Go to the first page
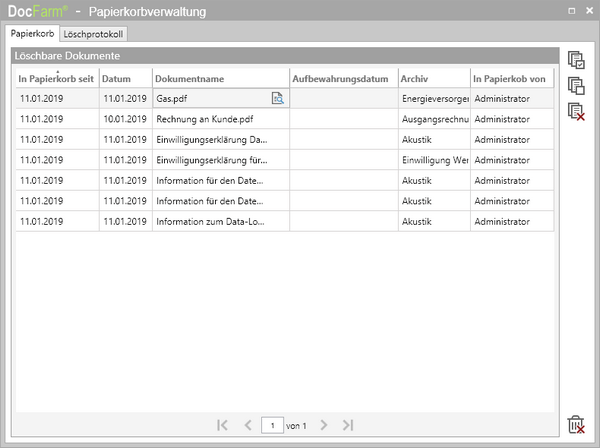Viewport: 600px width, 448px height. click(223, 425)
